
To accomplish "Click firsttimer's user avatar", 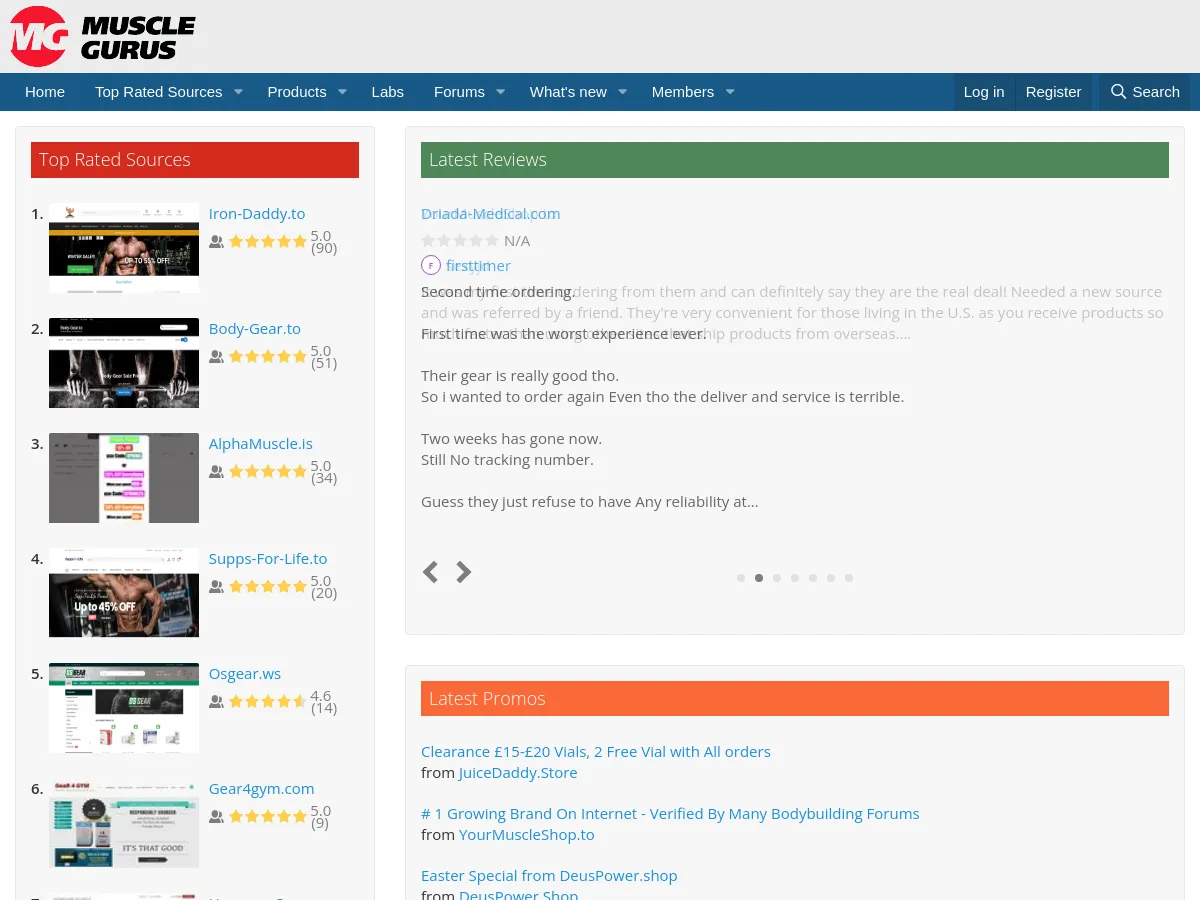I will [430, 265].
